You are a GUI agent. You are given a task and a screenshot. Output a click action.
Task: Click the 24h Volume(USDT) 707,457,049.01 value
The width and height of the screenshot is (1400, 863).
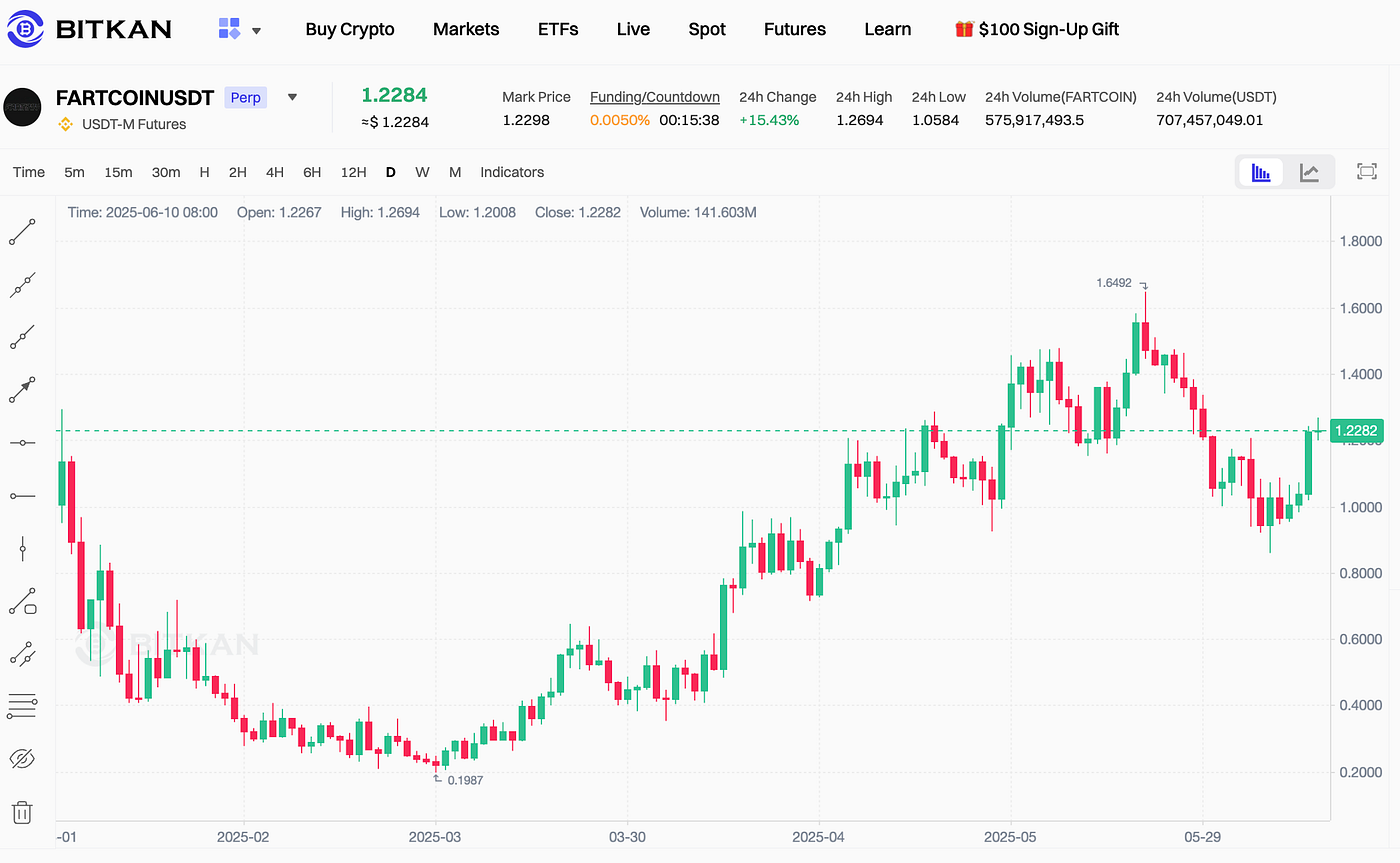coord(1210,120)
